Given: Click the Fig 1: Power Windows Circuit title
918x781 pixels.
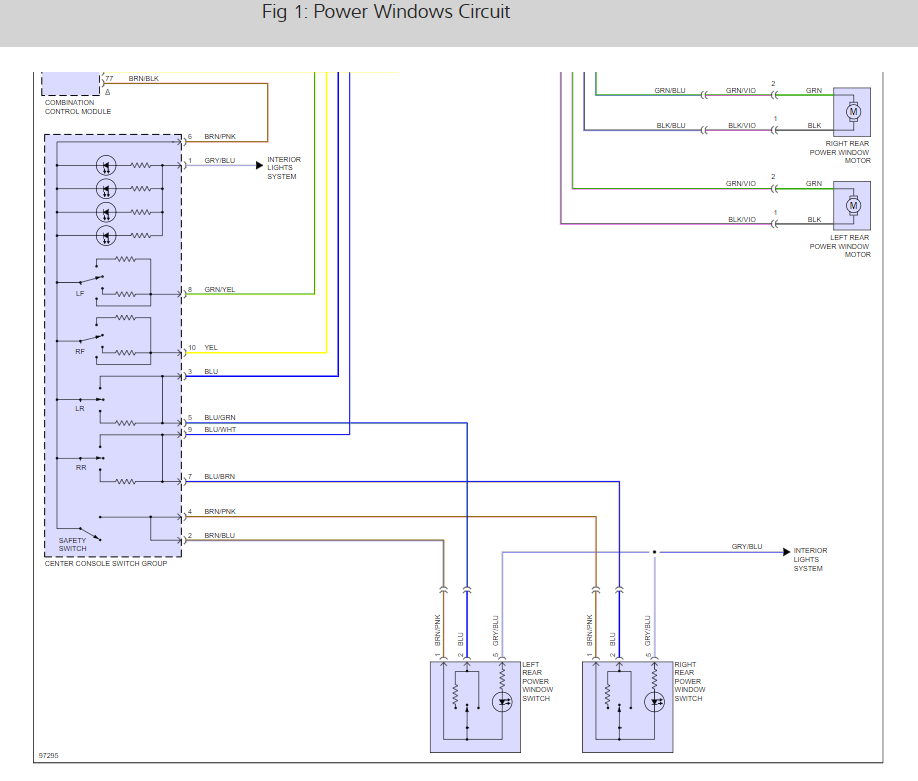Looking at the screenshot, I should pyautogui.click(x=386, y=12).
